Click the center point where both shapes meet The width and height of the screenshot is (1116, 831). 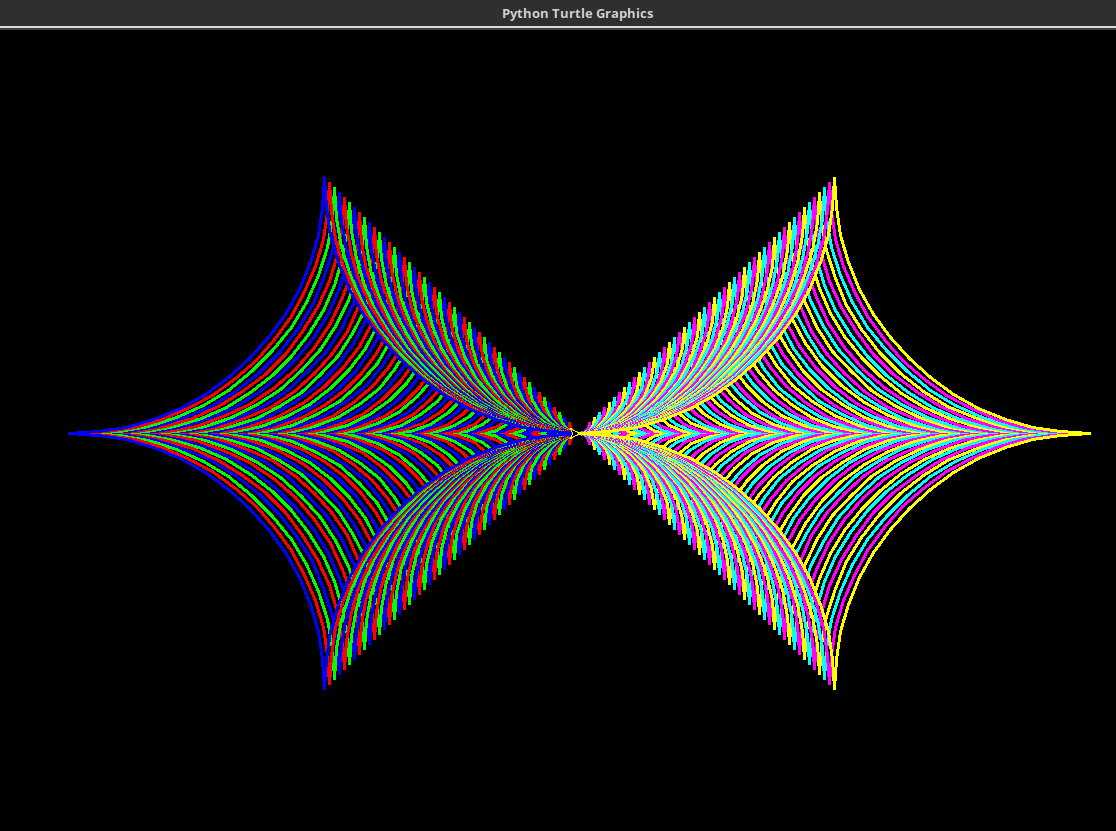click(x=578, y=433)
